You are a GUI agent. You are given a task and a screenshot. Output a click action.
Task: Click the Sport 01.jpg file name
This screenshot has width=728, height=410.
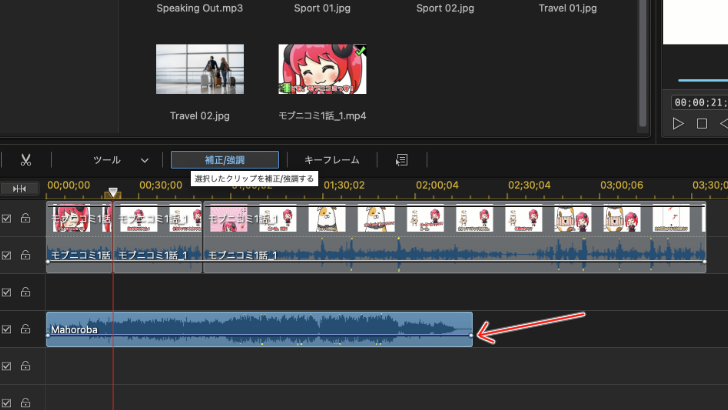pyautogui.click(x=322, y=8)
